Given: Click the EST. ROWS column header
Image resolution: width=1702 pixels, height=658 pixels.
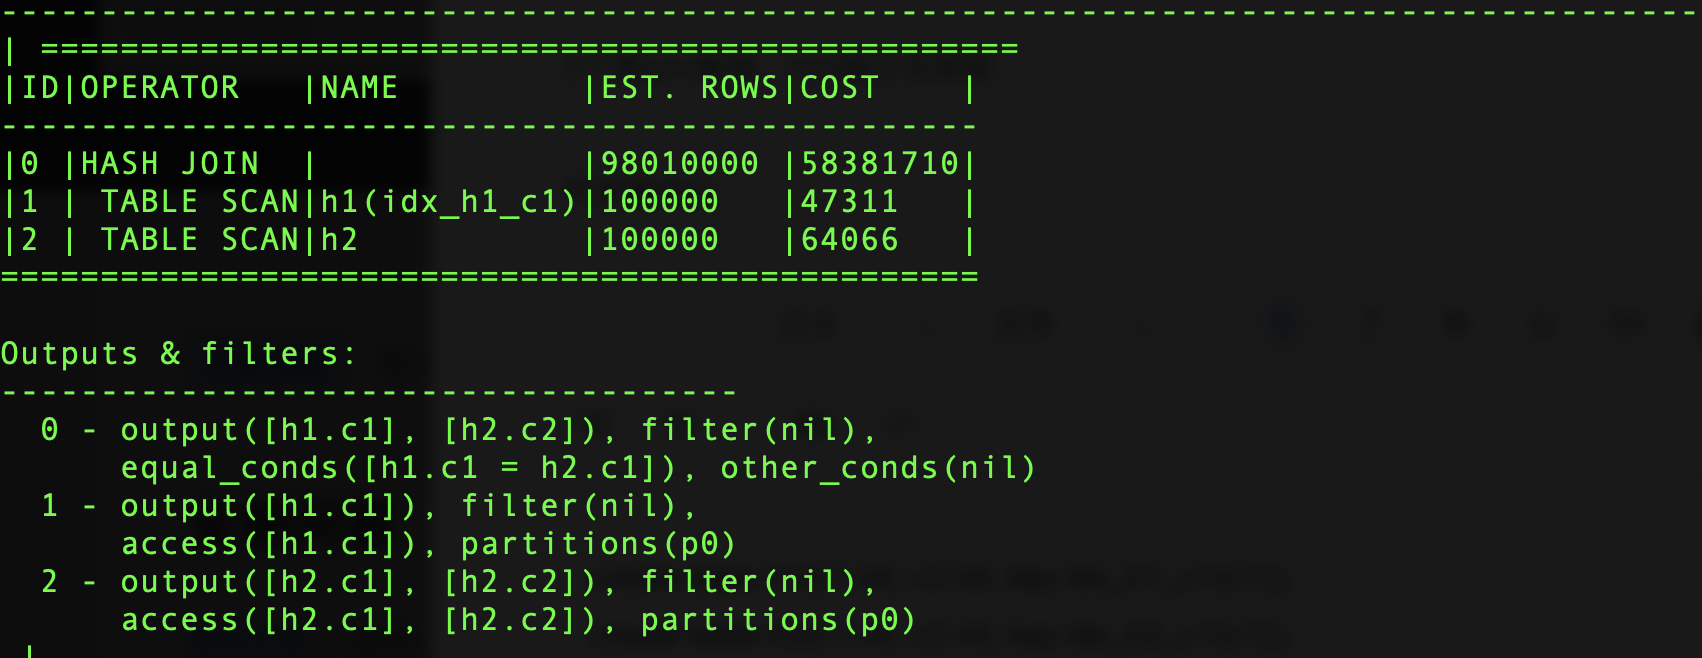Looking at the screenshot, I should click(689, 88).
